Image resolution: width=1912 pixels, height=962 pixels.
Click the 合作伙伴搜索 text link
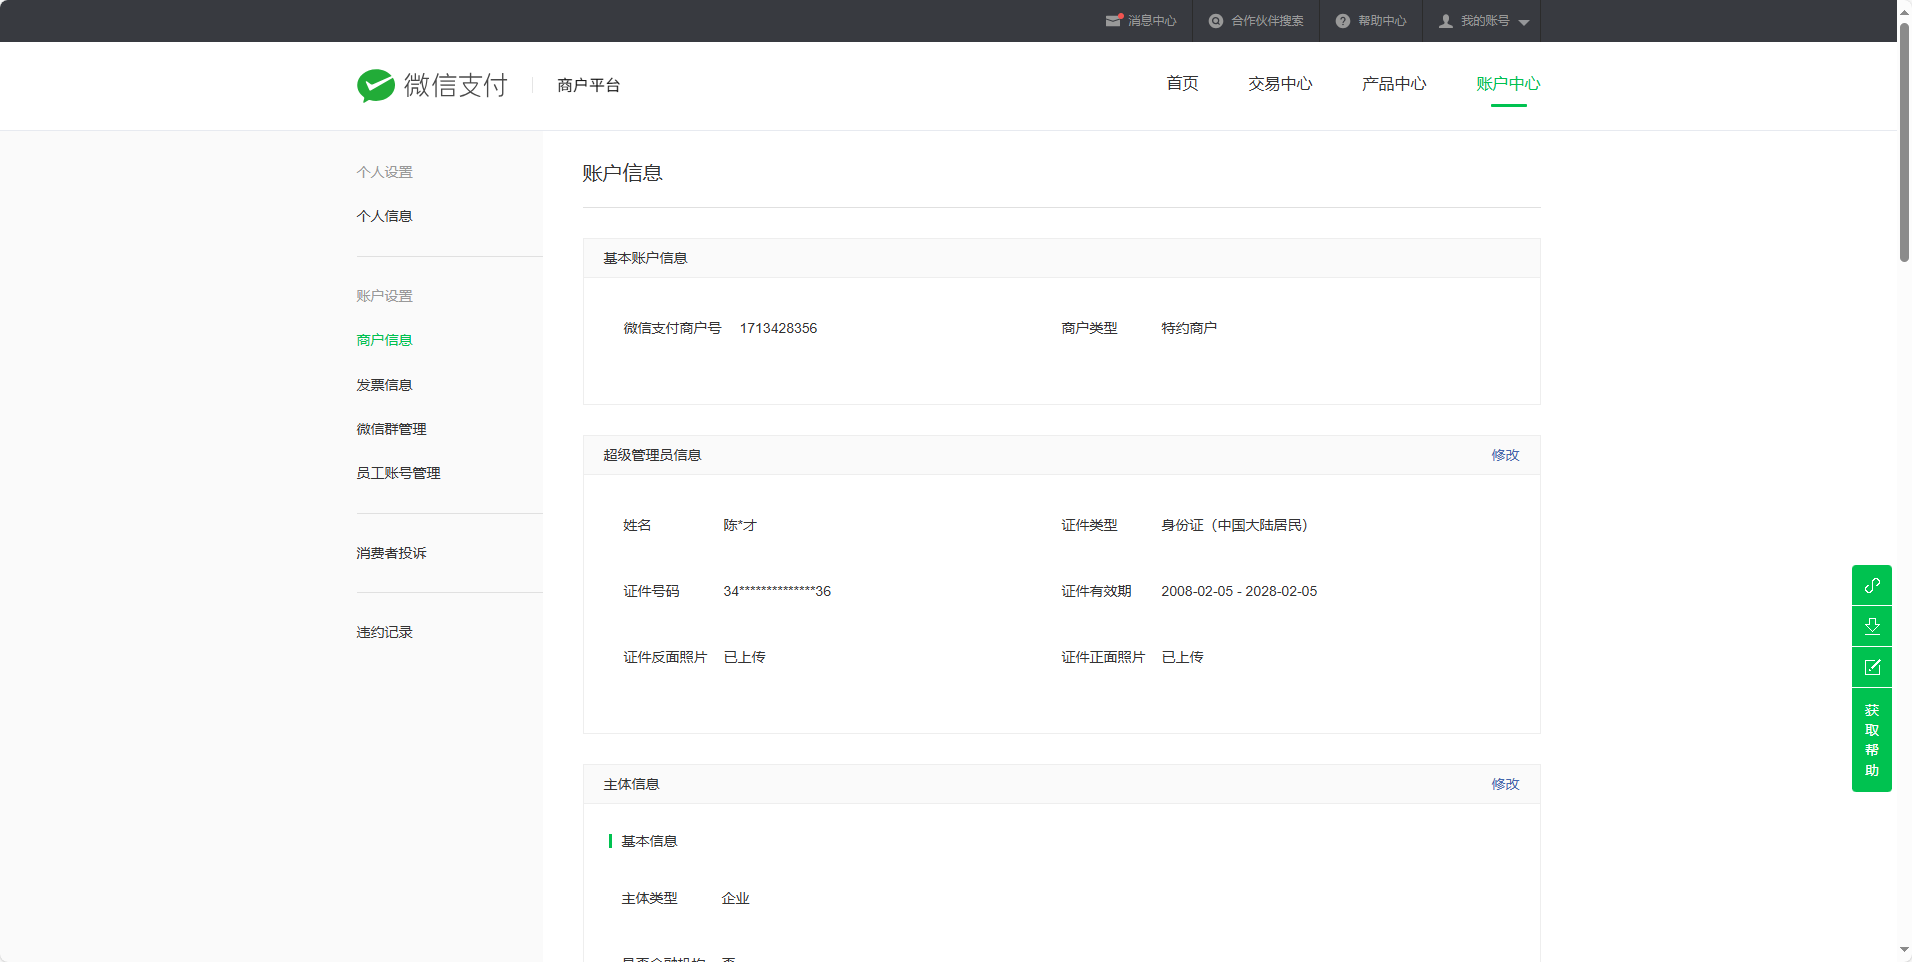click(1267, 21)
